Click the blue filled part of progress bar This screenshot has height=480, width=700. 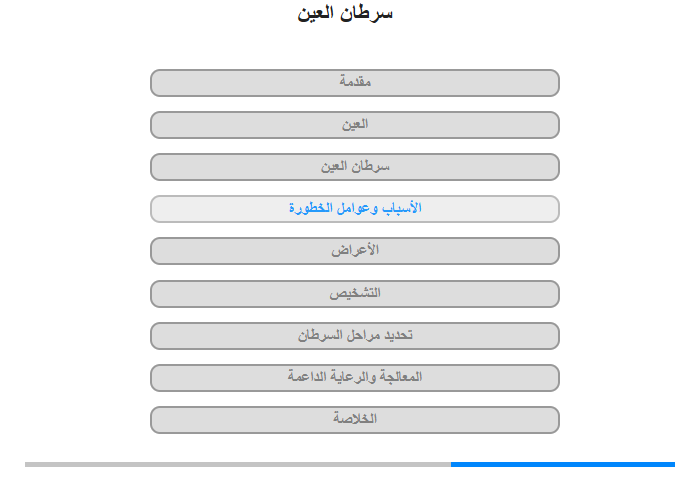click(x=562, y=464)
